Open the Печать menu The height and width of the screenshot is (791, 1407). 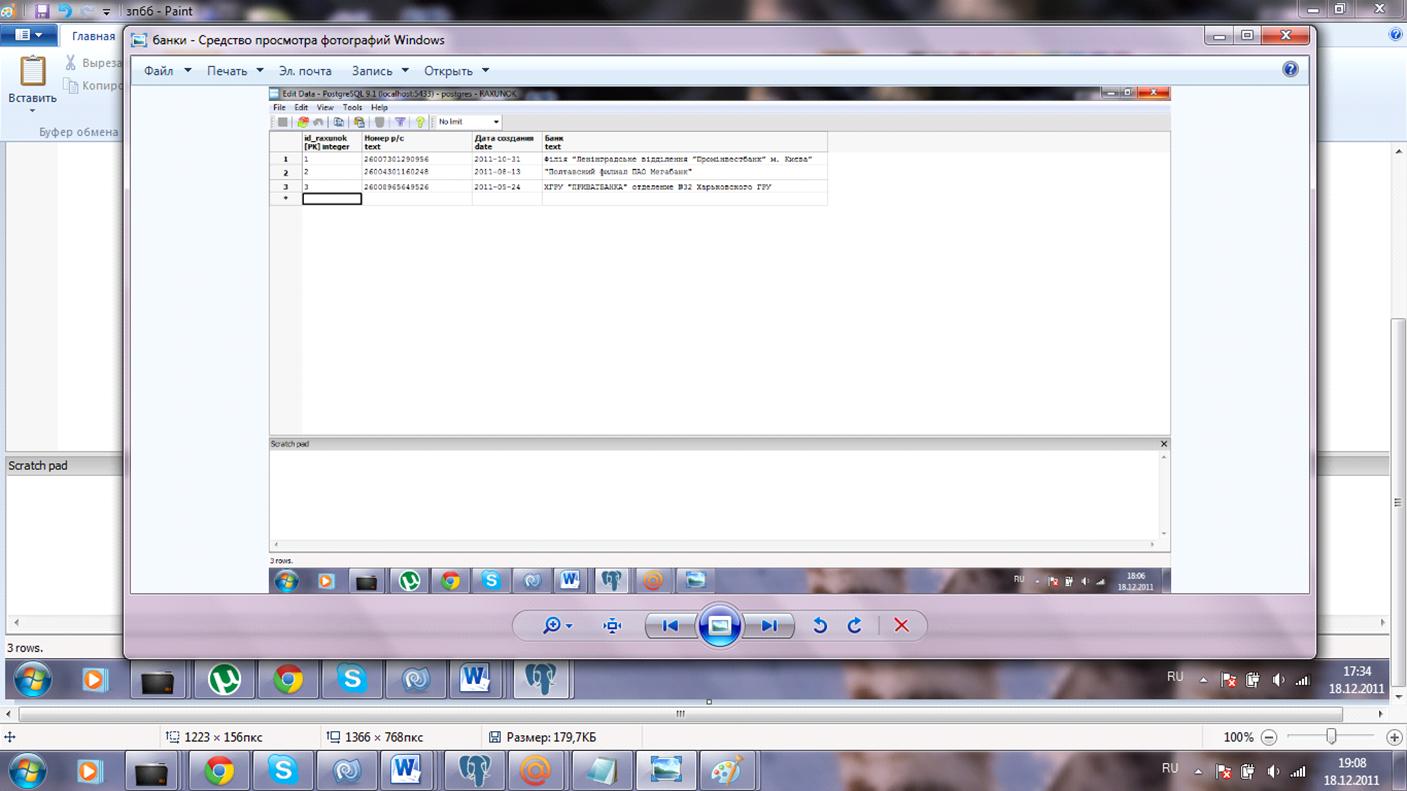(235, 71)
